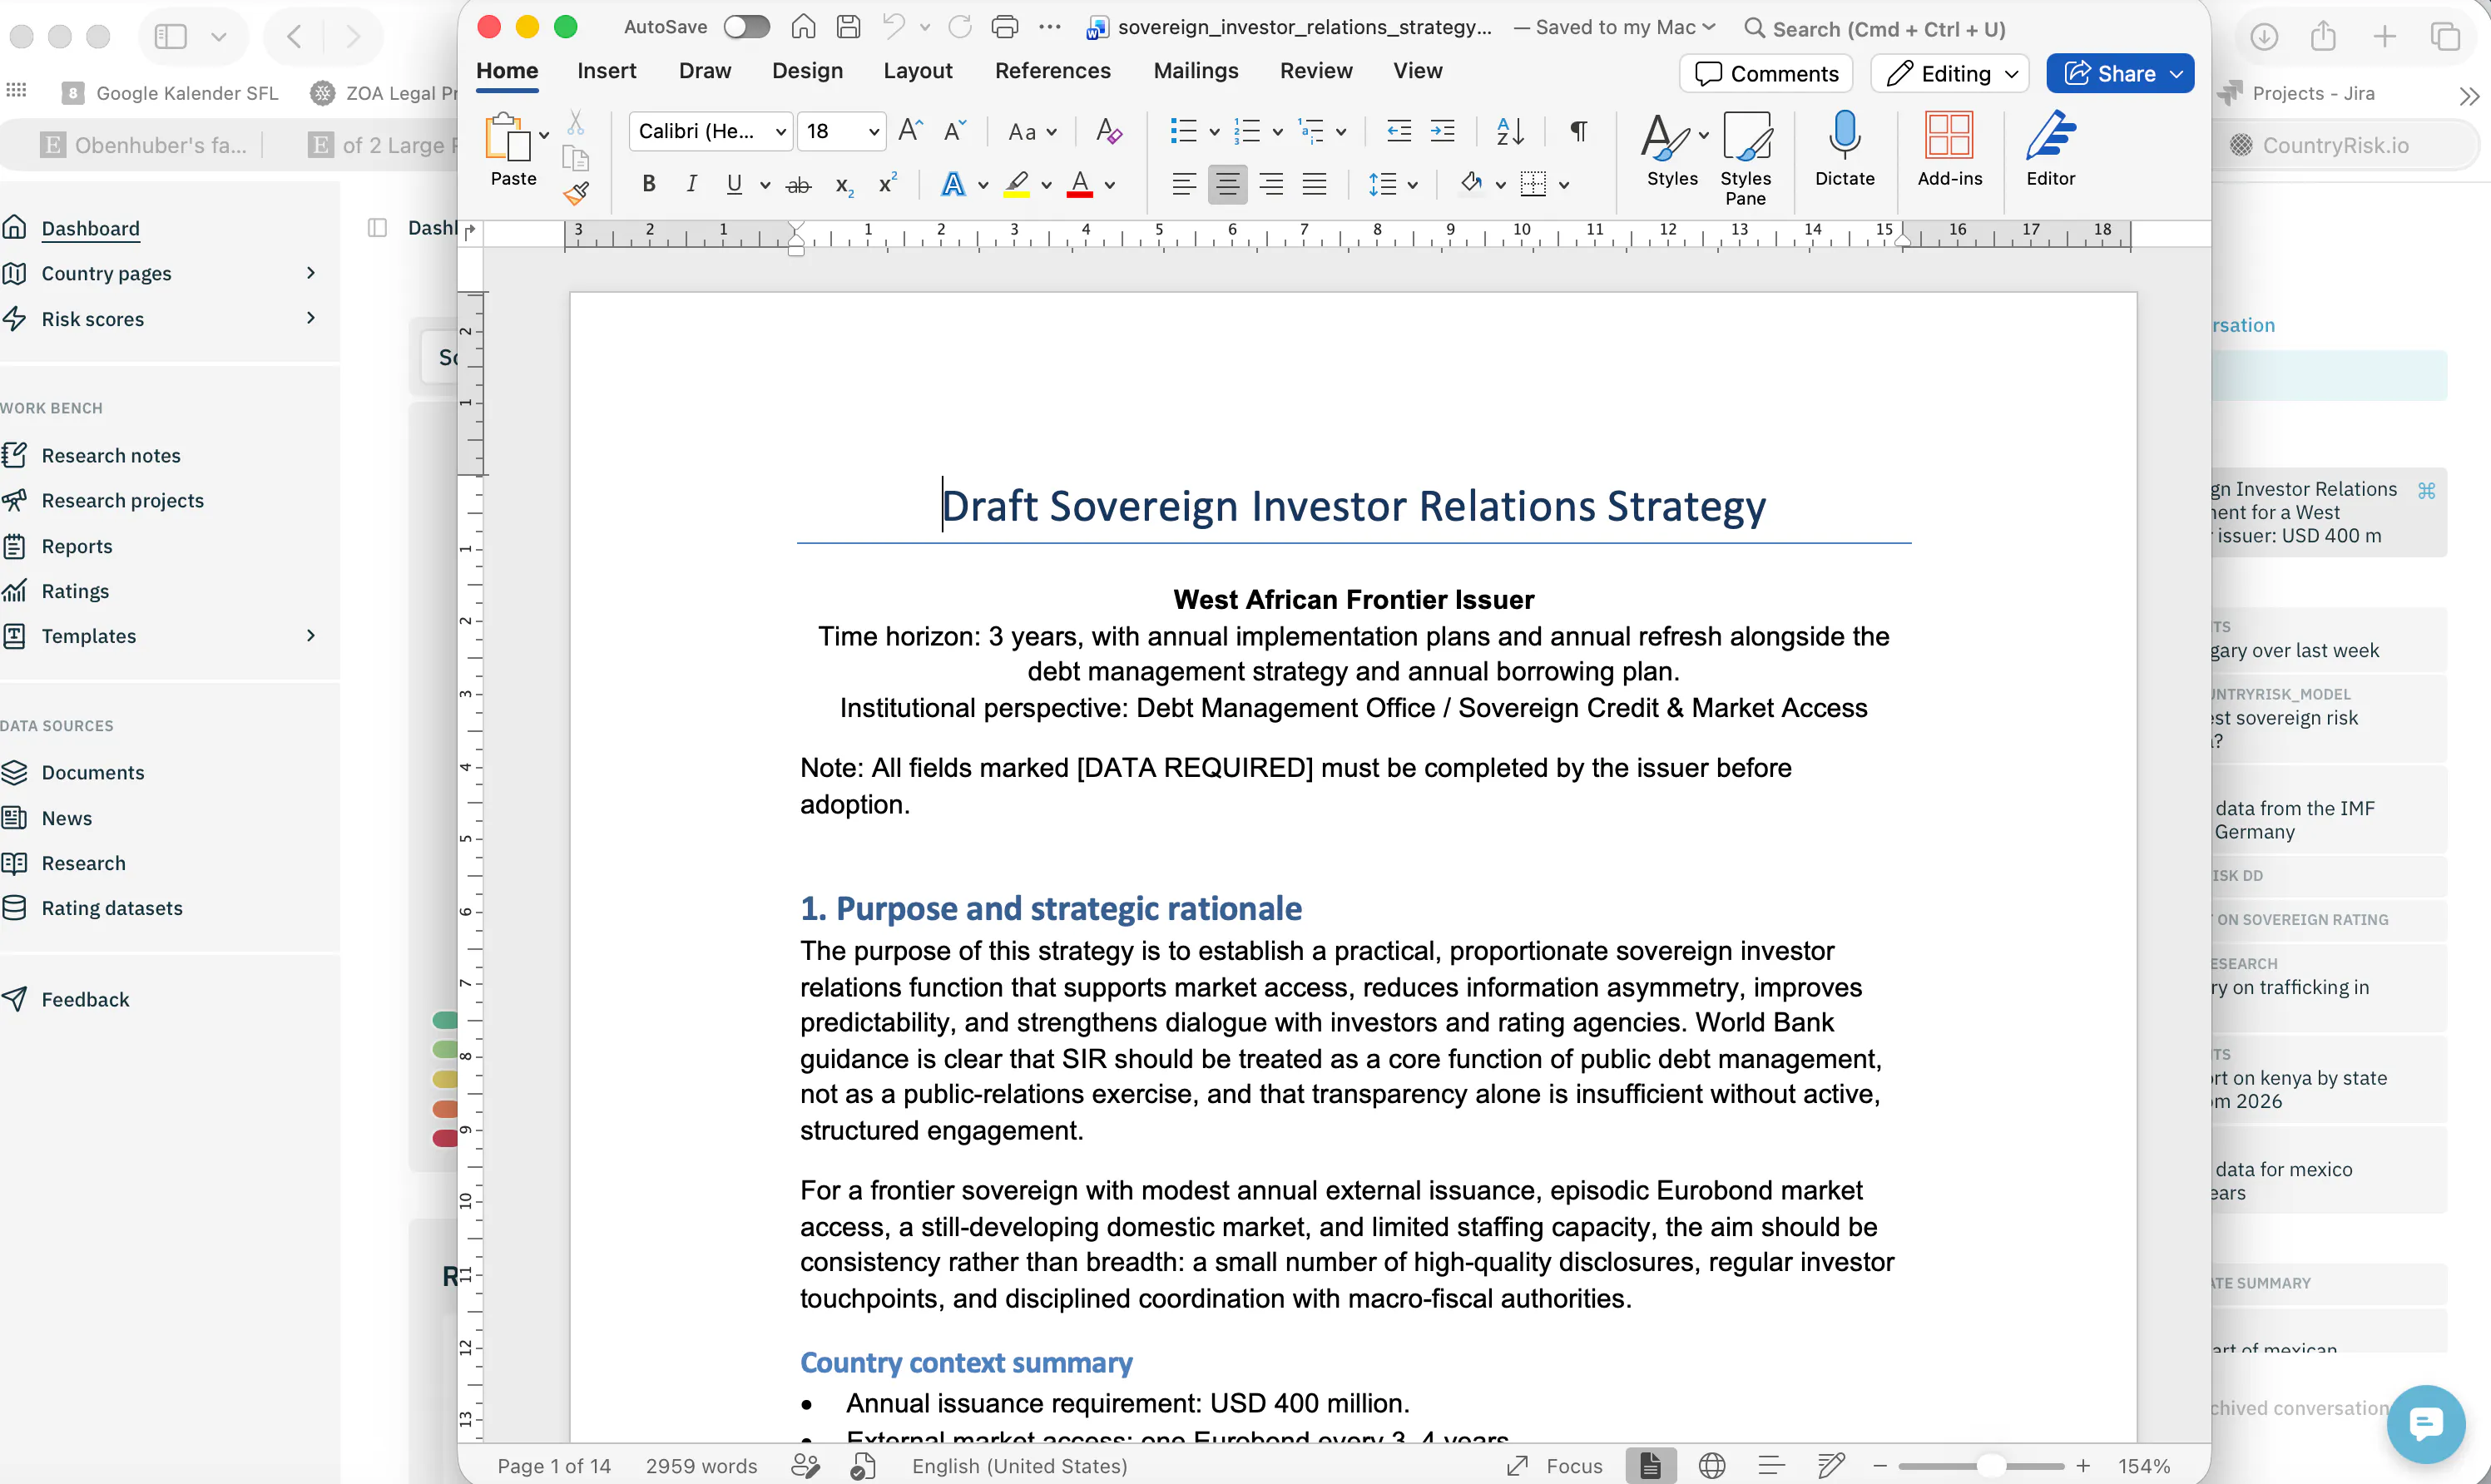Increase the paragraph indent

point(1442,131)
